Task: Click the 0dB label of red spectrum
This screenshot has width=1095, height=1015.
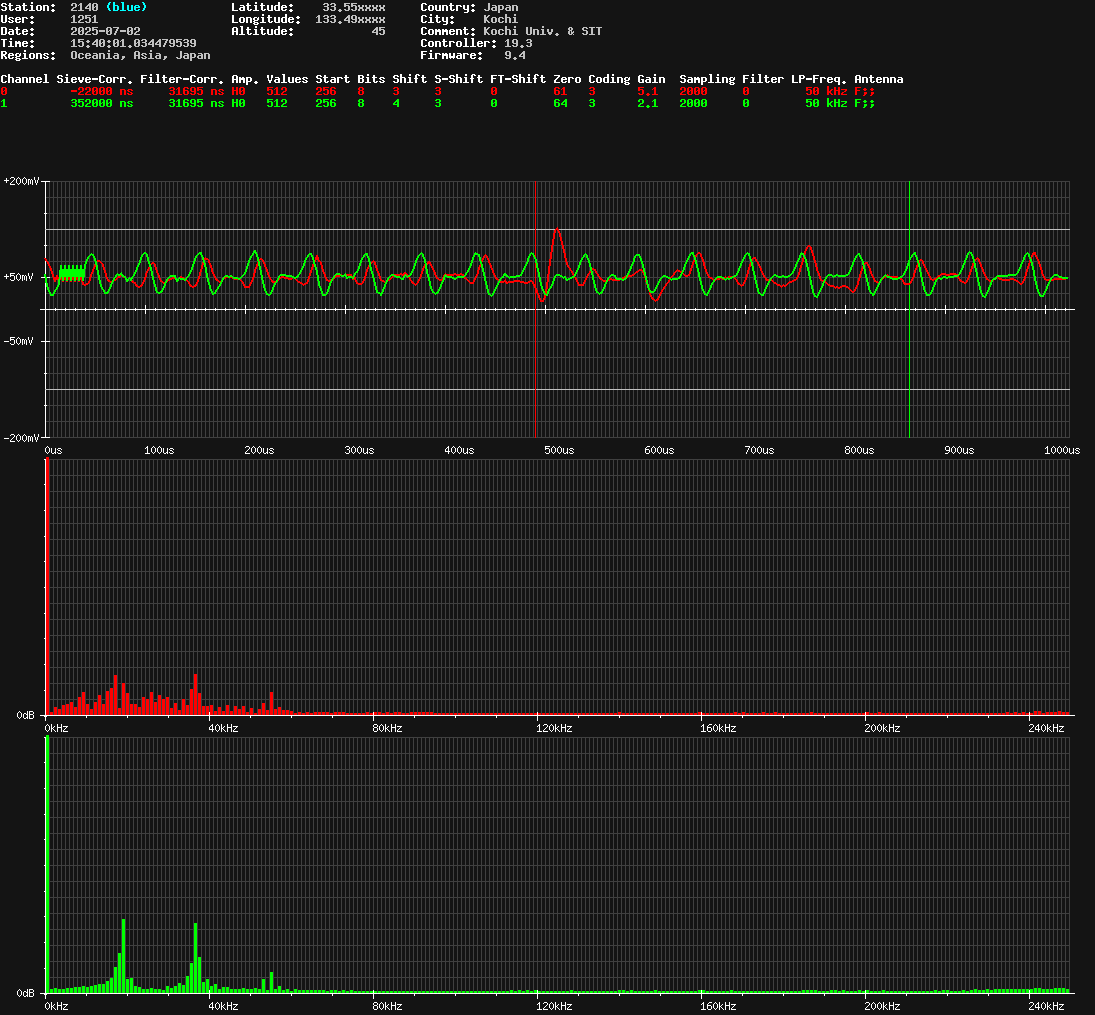Action: [x=25, y=715]
